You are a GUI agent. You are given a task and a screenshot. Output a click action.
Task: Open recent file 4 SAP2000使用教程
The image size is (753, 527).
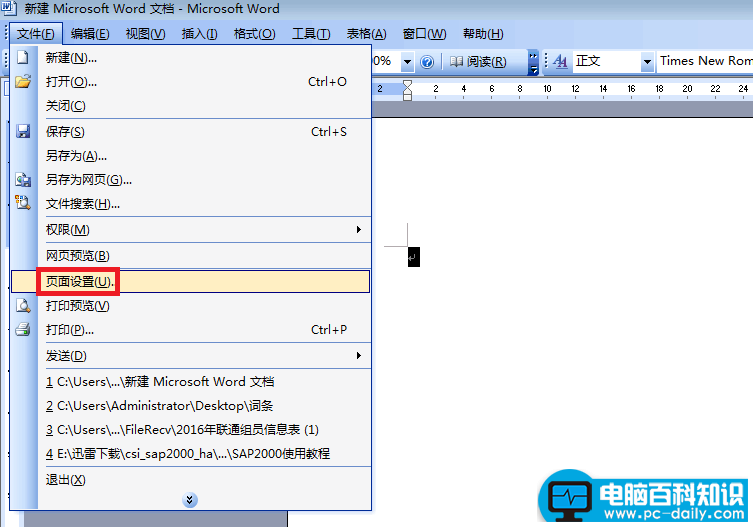(x=191, y=453)
